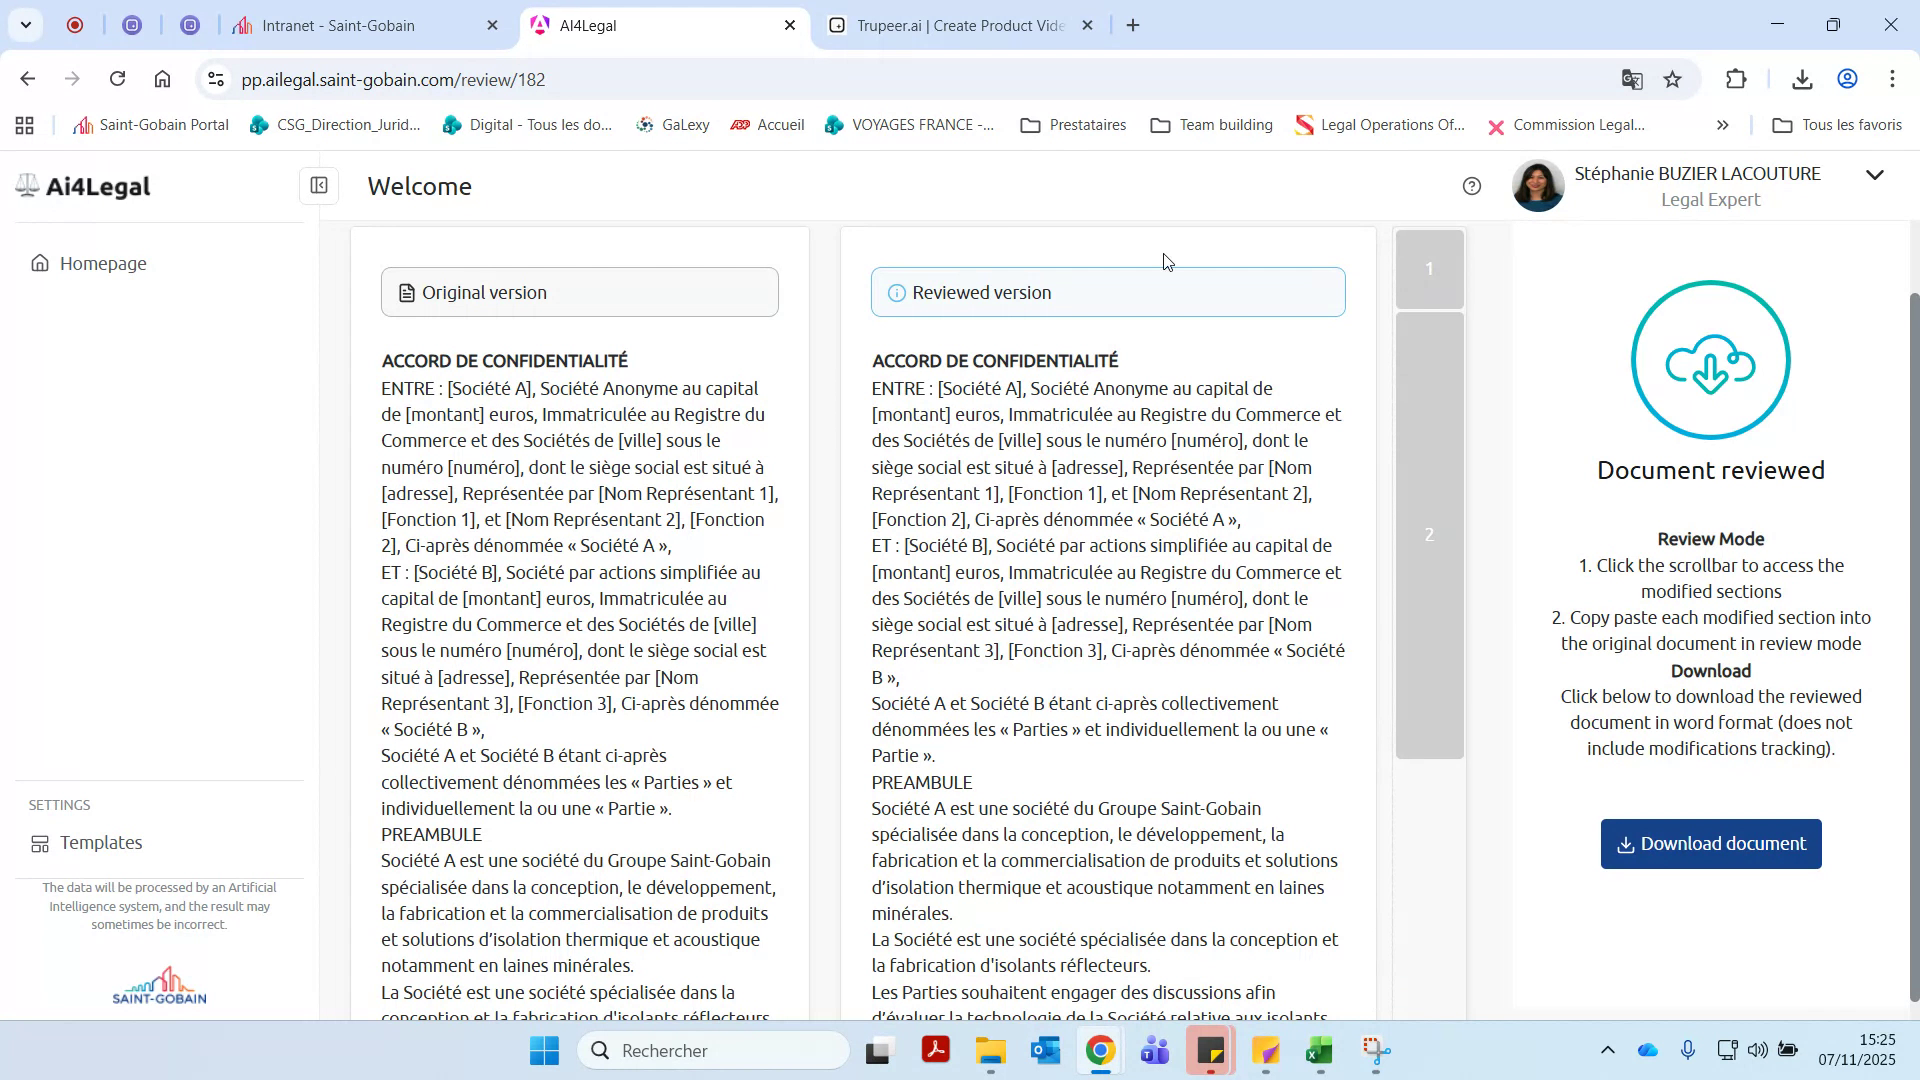
Task: Open Templates under Settings
Action: click(x=100, y=842)
